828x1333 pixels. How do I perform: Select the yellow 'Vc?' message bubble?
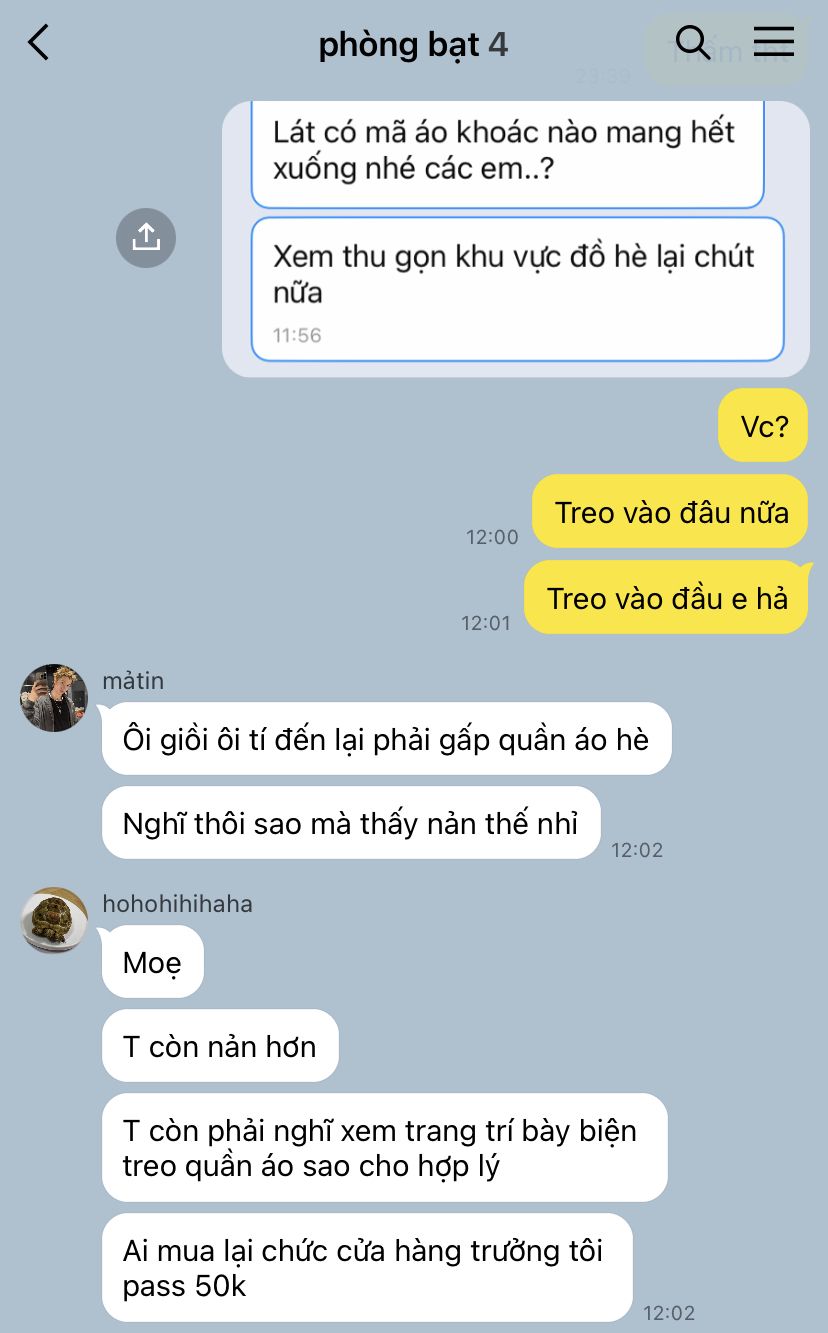point(763,425)
